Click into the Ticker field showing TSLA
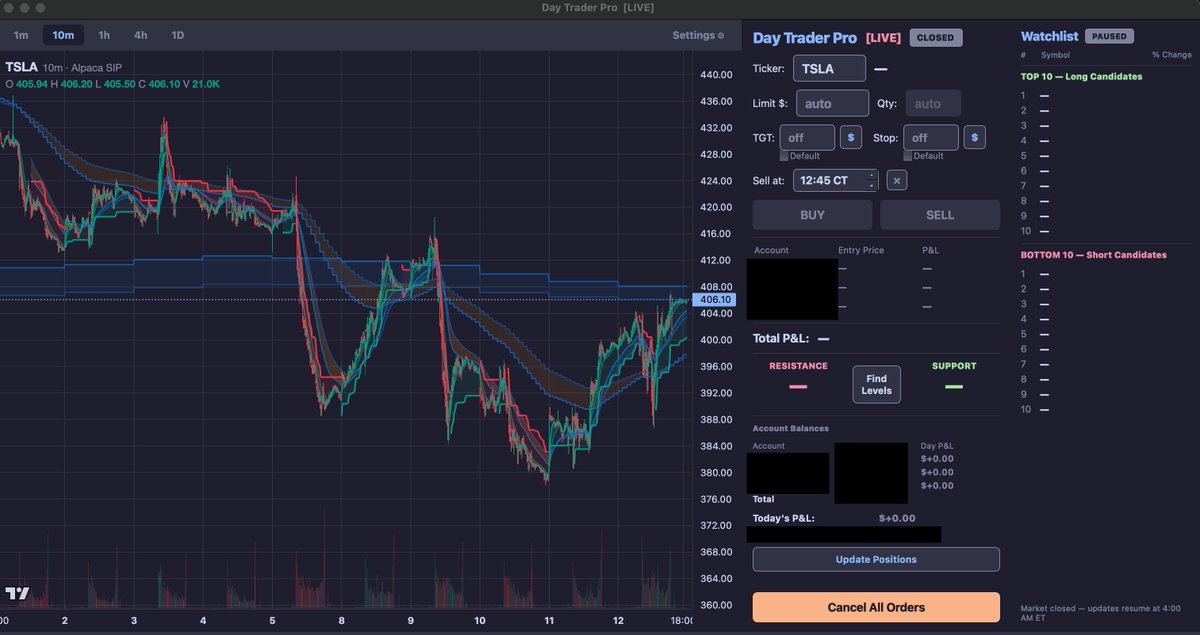The image size is (1200, 635). [x=829, y=69]
